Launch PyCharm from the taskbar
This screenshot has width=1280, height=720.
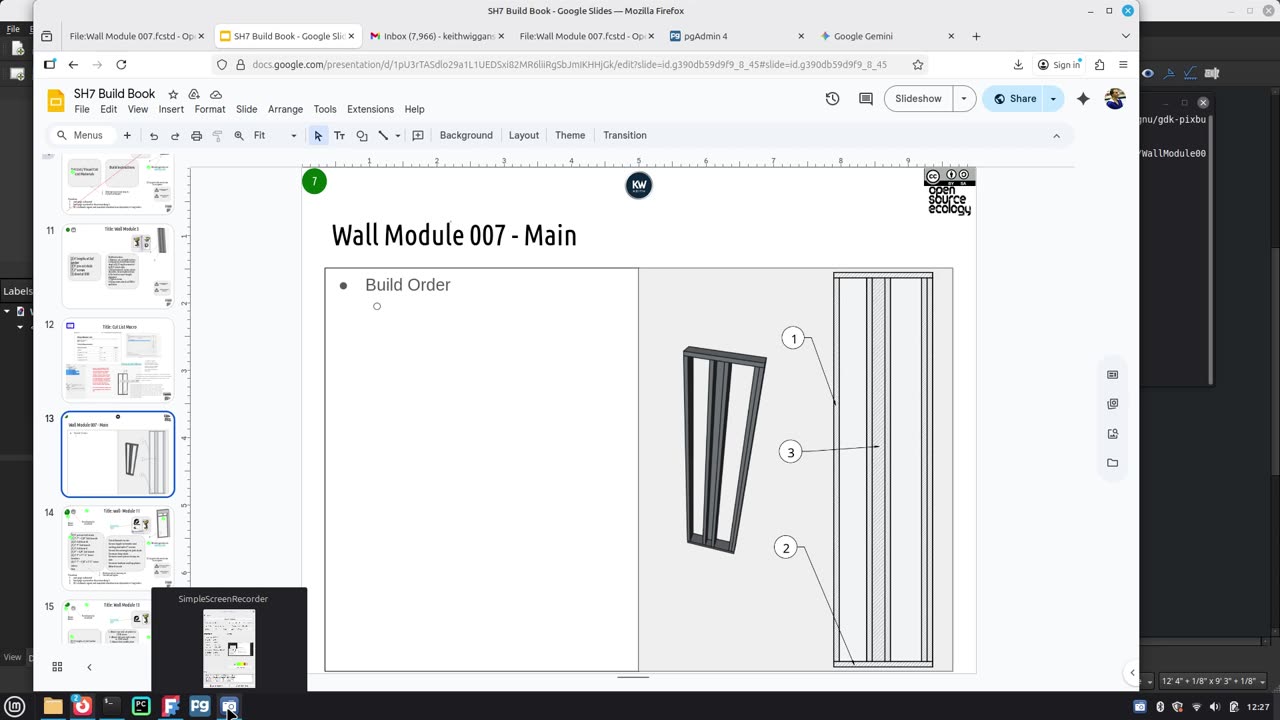click(x=141, y=706)
